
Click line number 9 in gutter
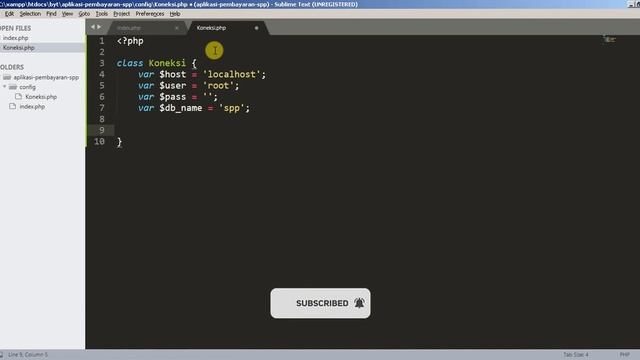click(x=102, y=130)
